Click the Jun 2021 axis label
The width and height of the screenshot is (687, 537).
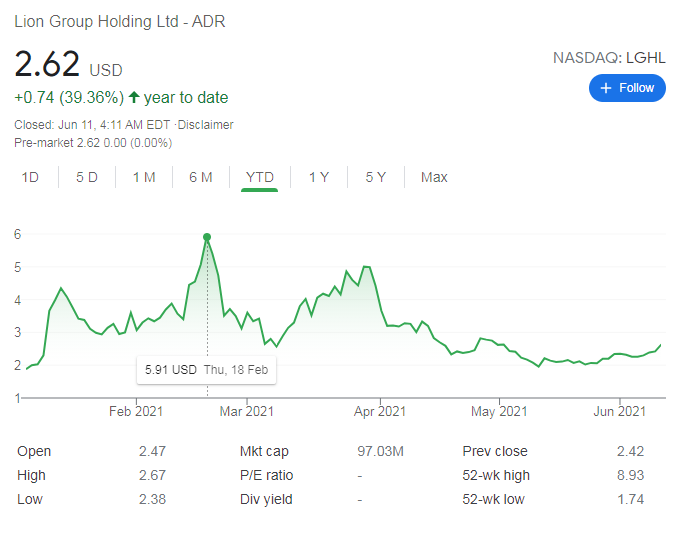pyautogui.click(x=620, y=412)
